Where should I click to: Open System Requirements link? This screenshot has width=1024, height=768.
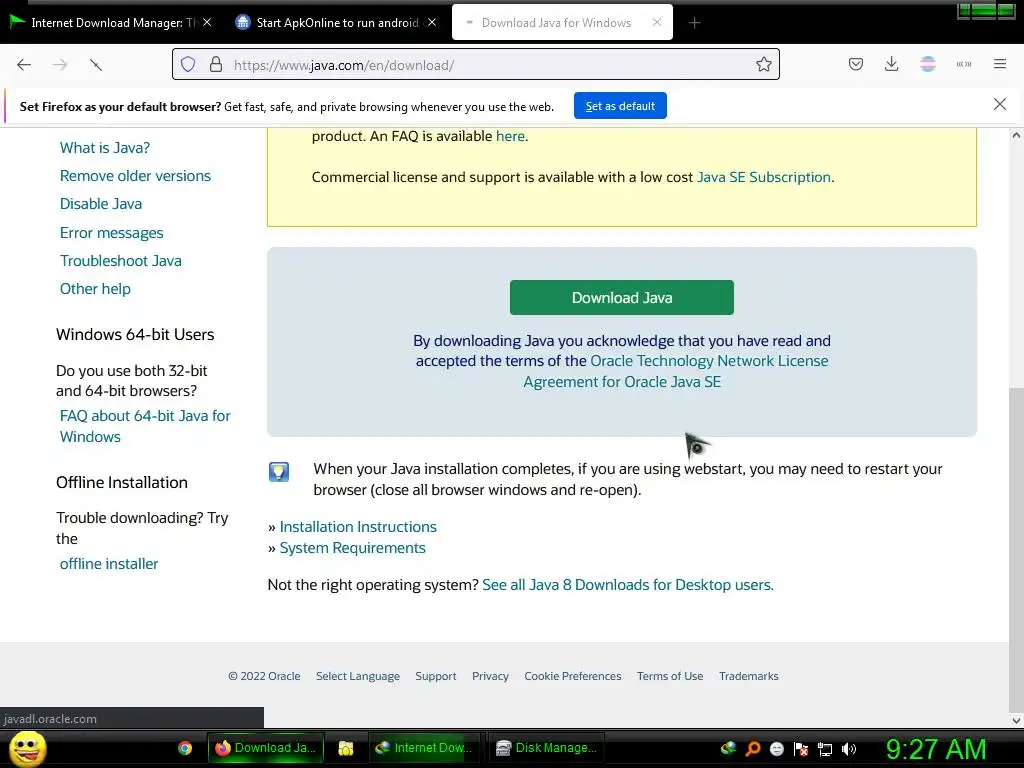coord(353,548)
